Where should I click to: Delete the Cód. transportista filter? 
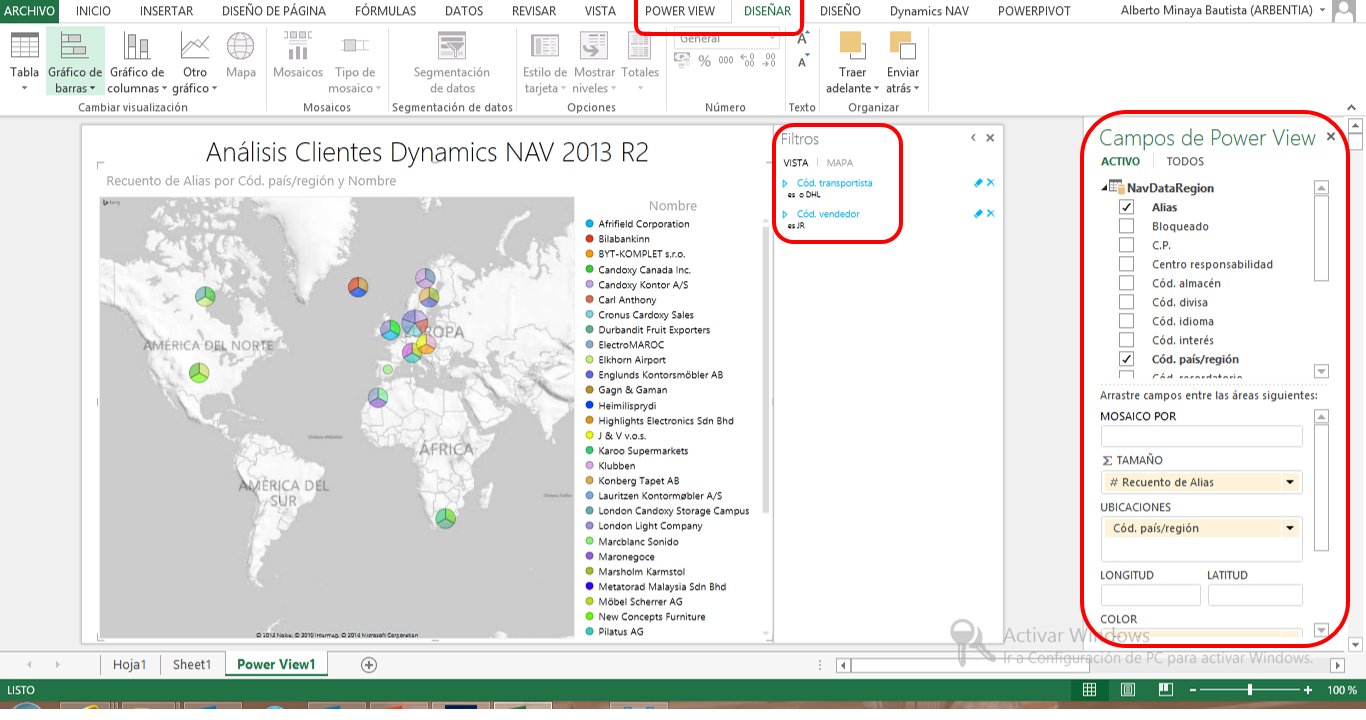[x=991, y=183]
